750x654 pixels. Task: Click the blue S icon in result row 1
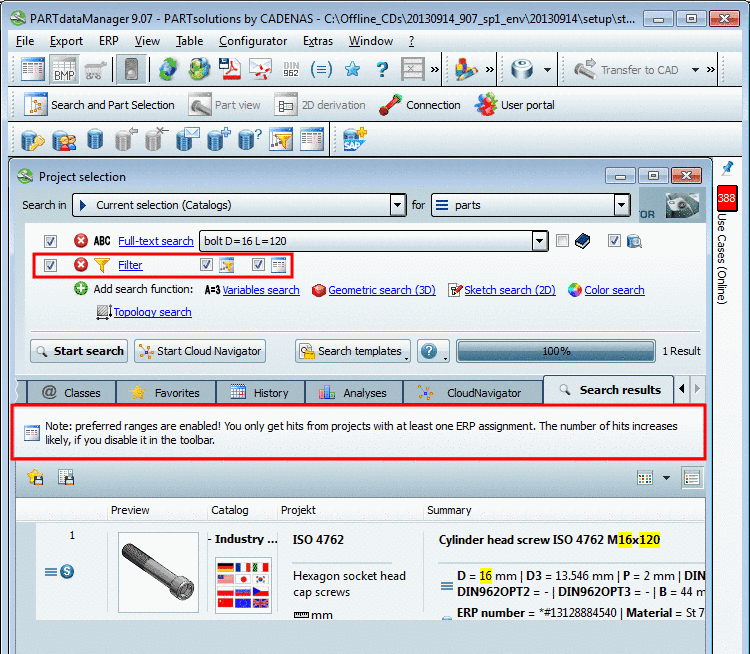tap(67, 571)
